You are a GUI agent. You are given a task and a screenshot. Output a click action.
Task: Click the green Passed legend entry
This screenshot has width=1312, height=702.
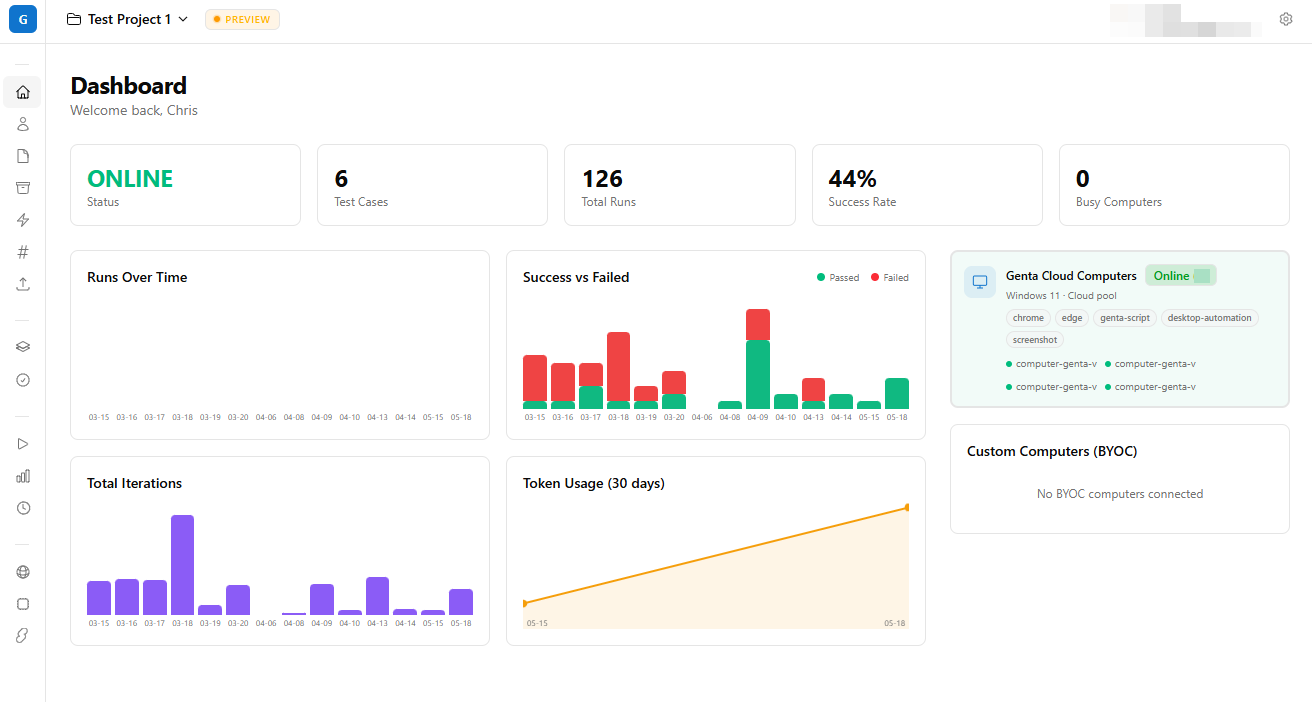point(838,278)
